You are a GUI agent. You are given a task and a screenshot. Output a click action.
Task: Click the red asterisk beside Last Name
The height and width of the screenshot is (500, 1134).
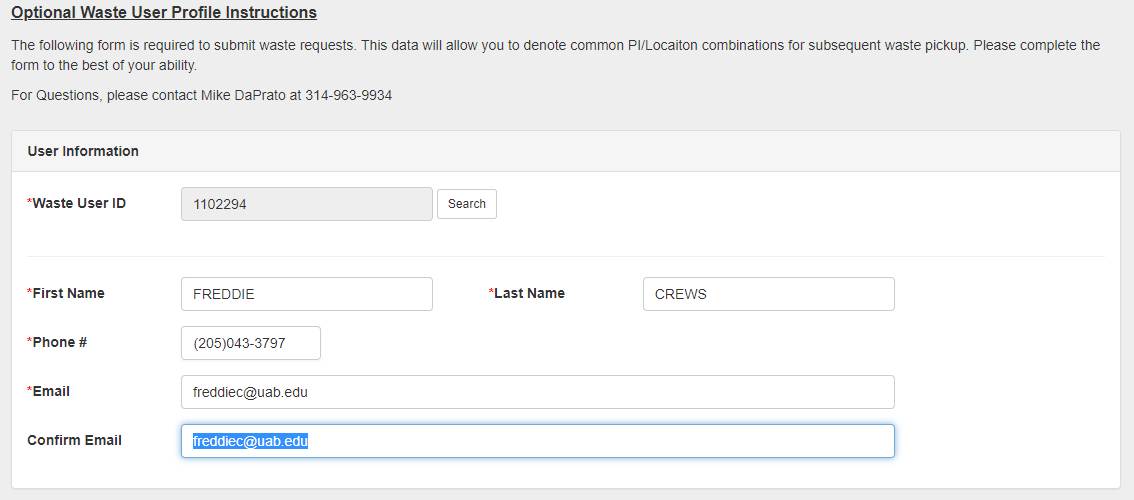pyautogui.click(x=491, y=292)
